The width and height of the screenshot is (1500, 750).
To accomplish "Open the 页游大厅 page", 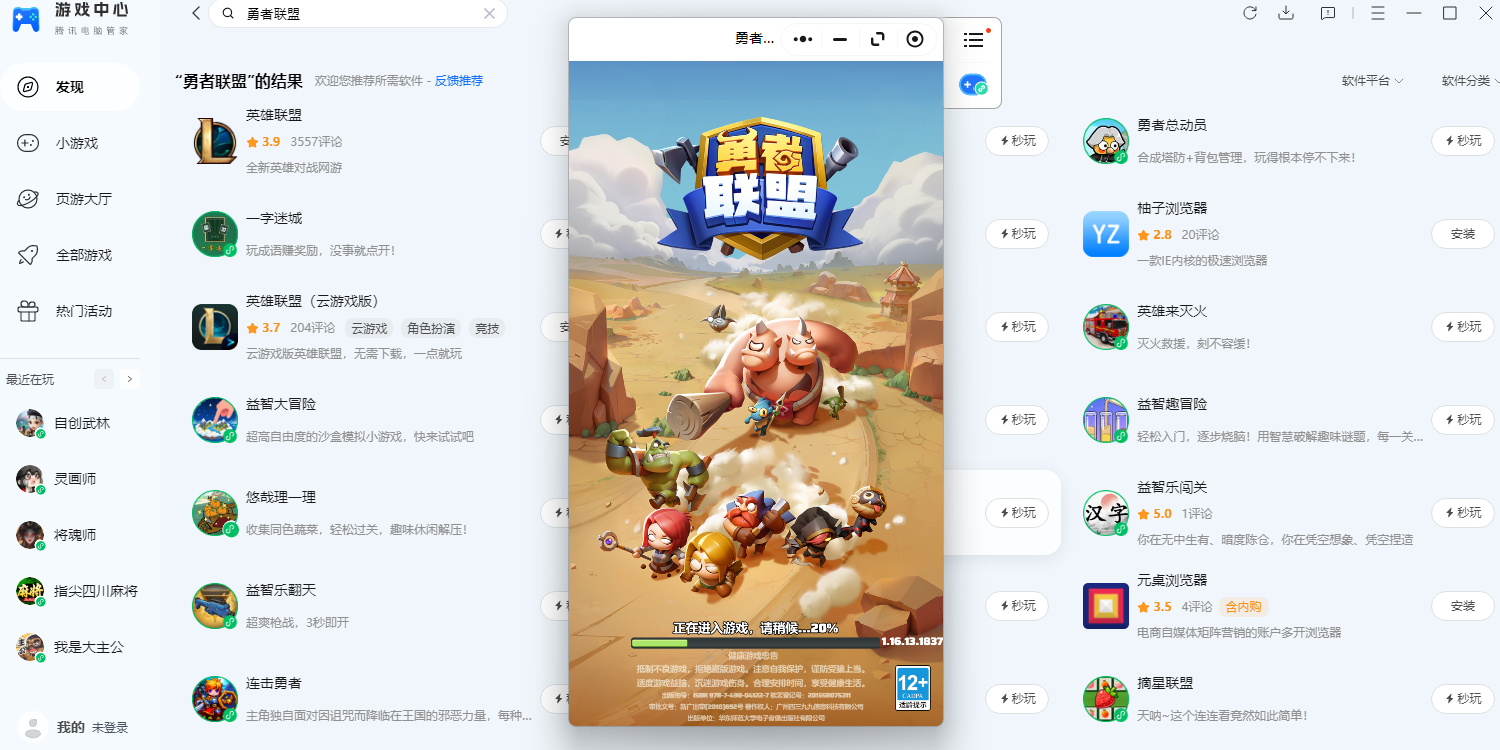I will pos(70,199).
